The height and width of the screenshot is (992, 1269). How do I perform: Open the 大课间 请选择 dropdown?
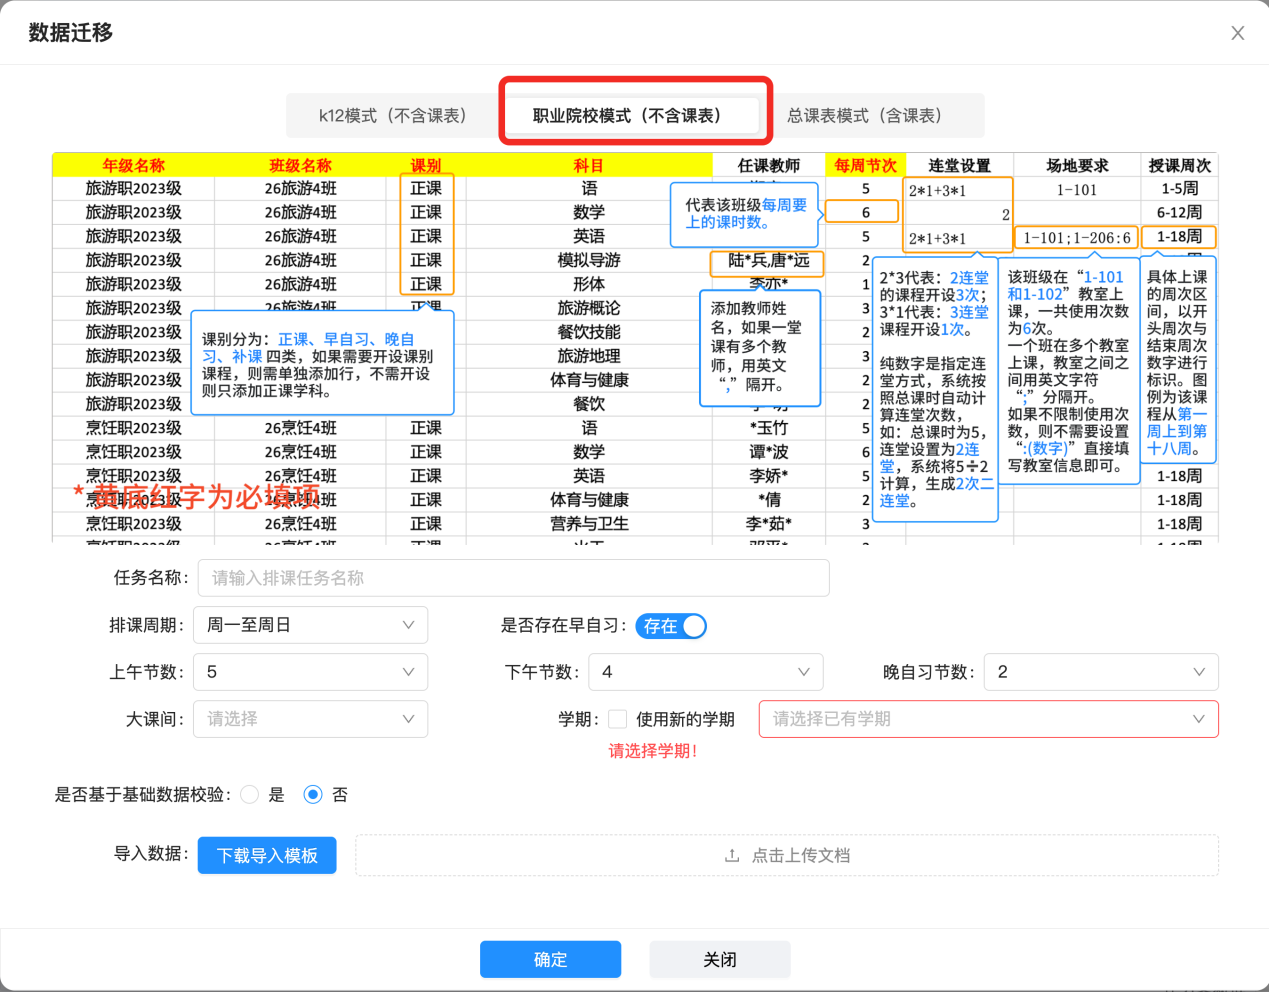(310, 719)
